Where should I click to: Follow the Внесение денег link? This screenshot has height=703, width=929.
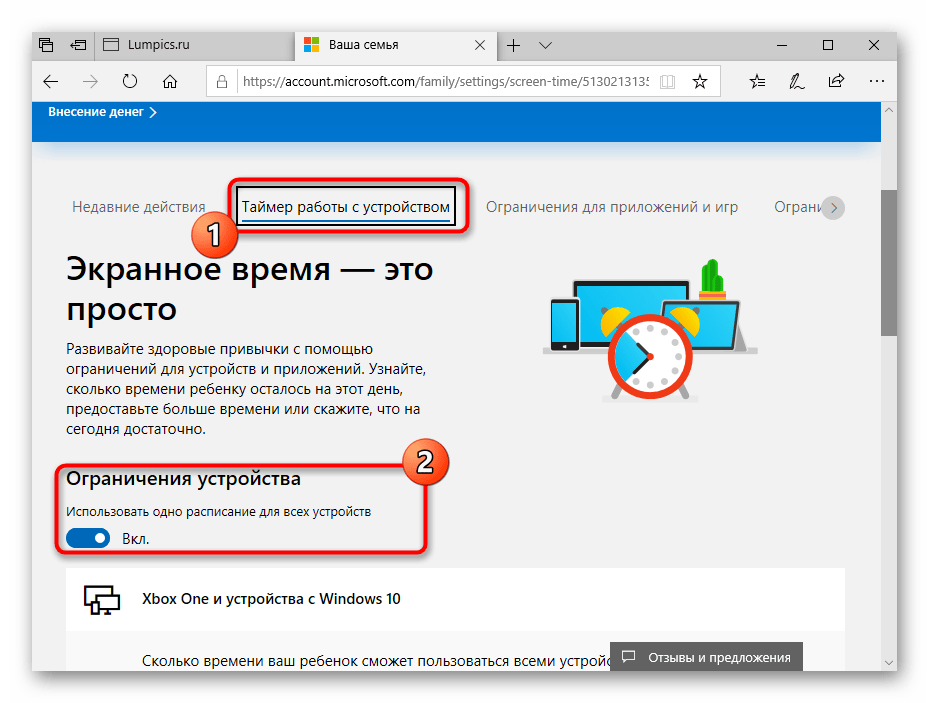coord(96,112)
